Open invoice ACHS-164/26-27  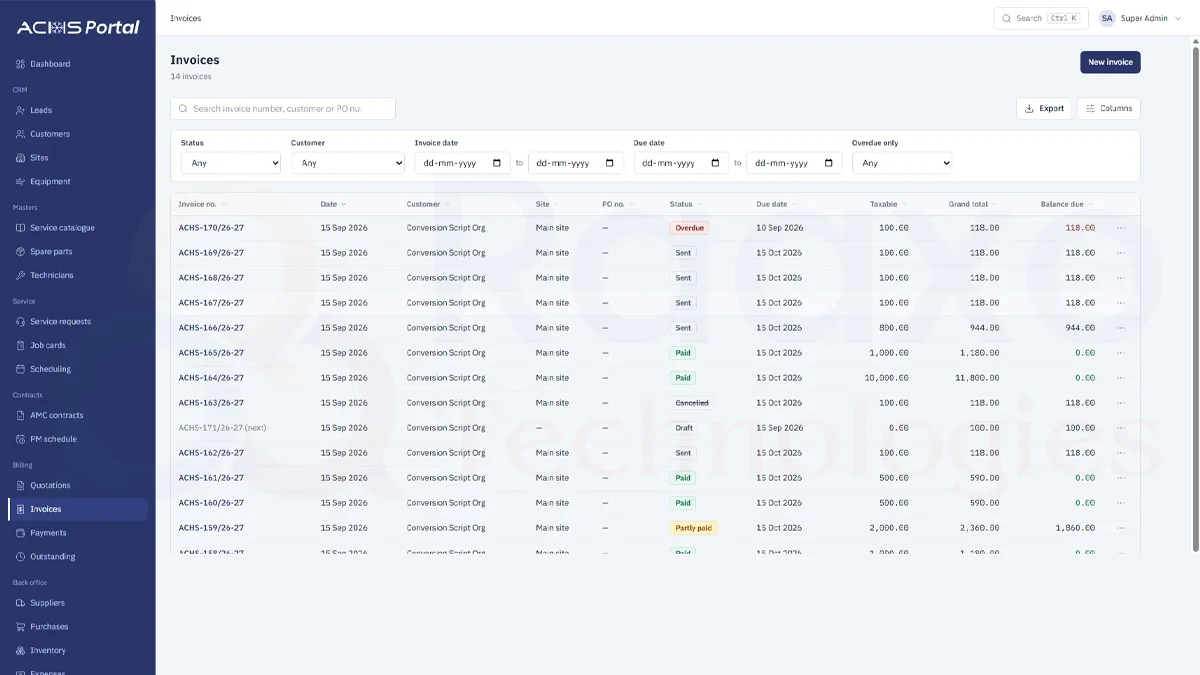pos(211,378)
